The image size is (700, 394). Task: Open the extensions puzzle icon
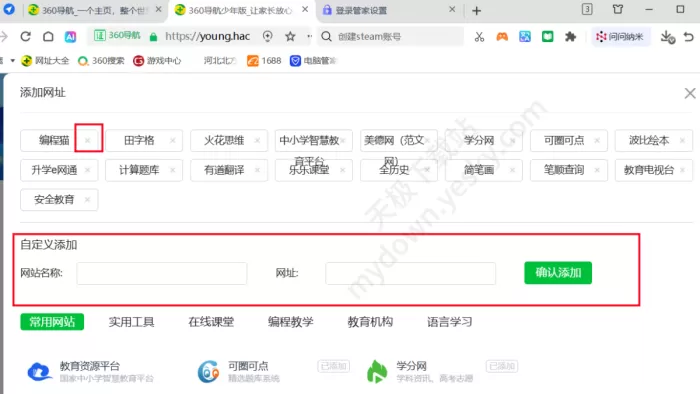pyautogui.click(x=571, y=37)
